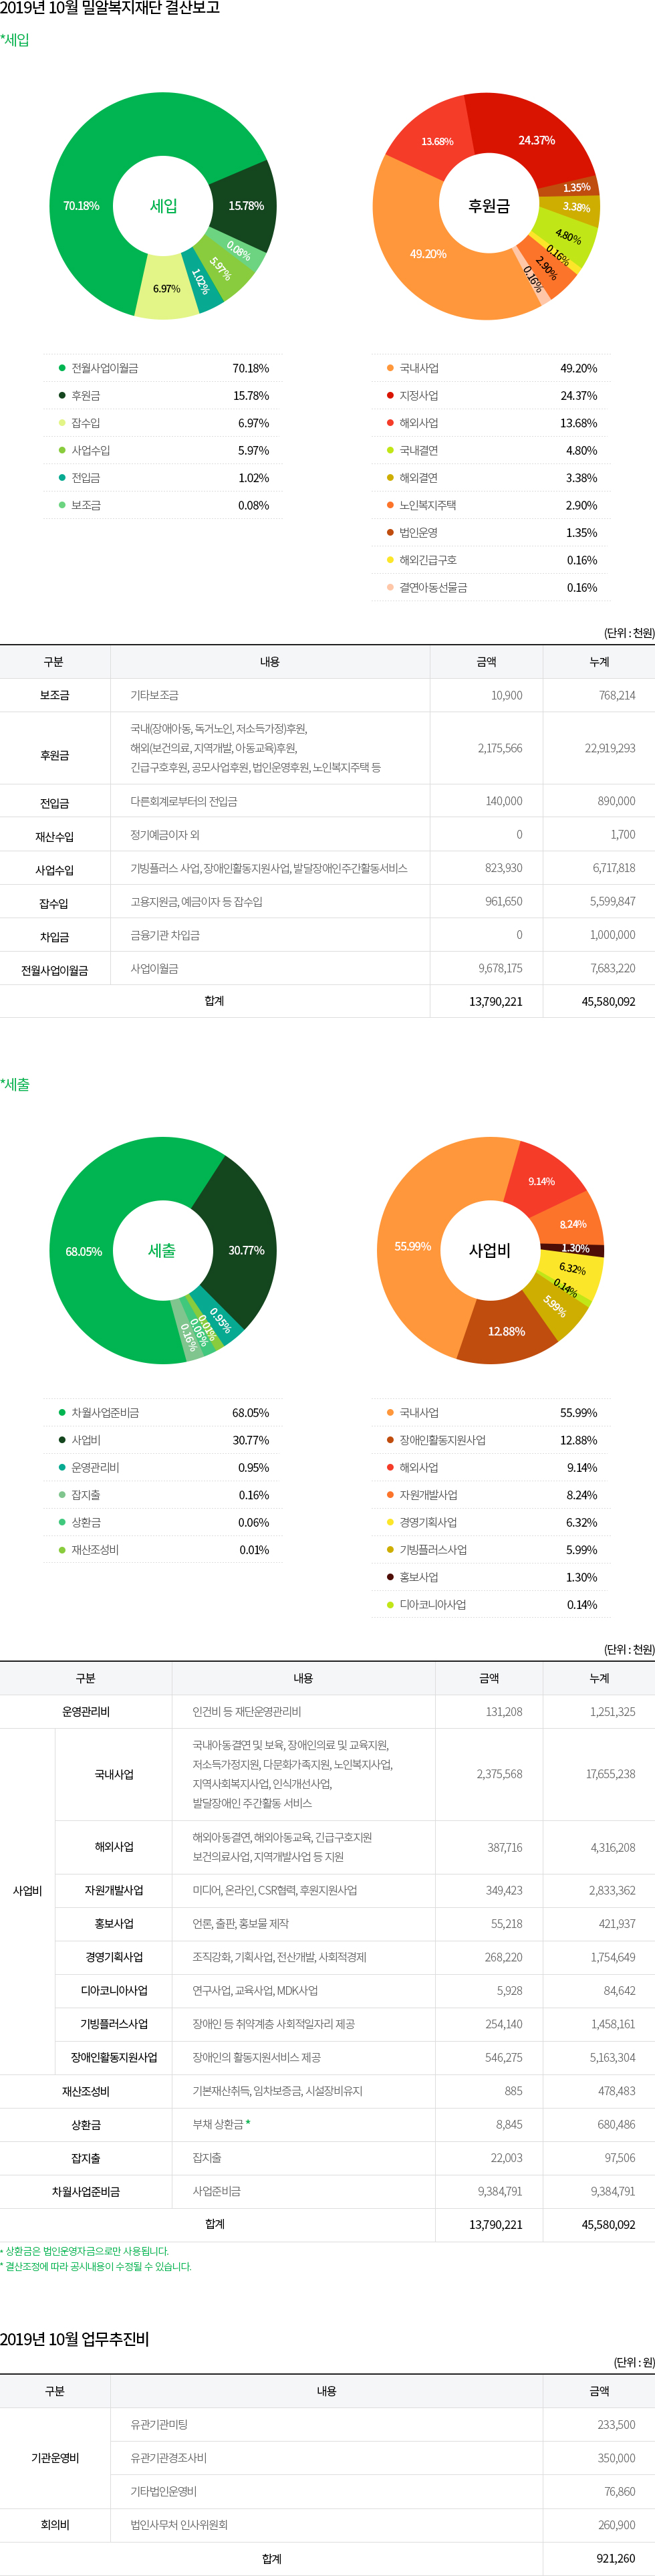This screenshot has height=2576, width=655.
Task: Click the 2019년 10월 업무추진비 heading
Action: 74,2339
